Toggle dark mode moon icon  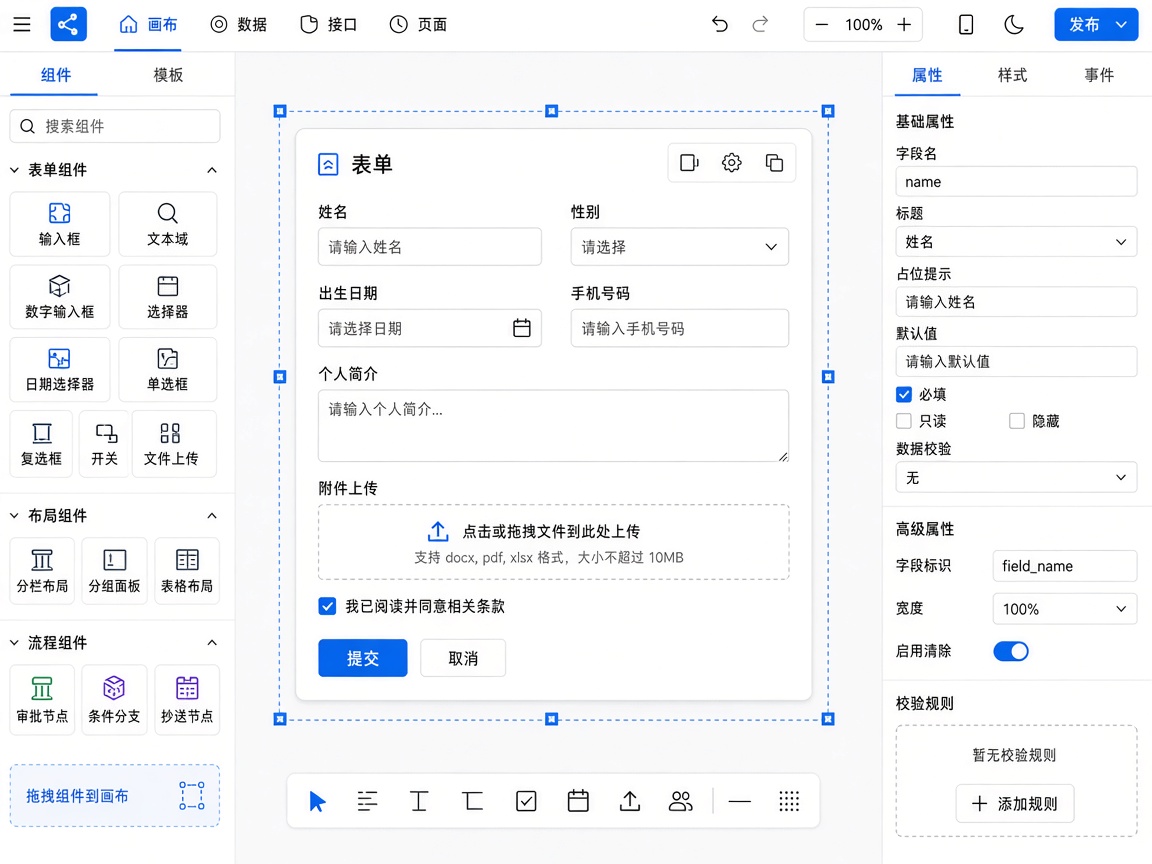coord(1014,24)
